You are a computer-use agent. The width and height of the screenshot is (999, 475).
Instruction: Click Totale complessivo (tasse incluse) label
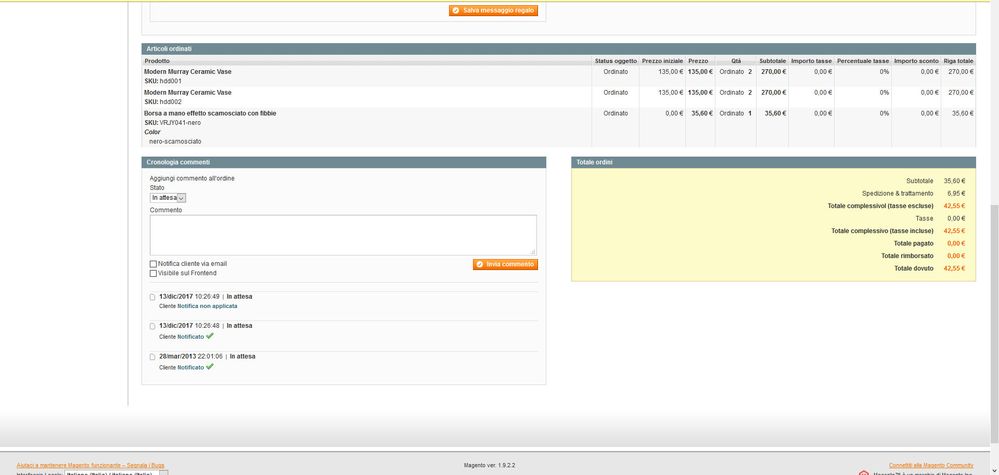(882, 231)
